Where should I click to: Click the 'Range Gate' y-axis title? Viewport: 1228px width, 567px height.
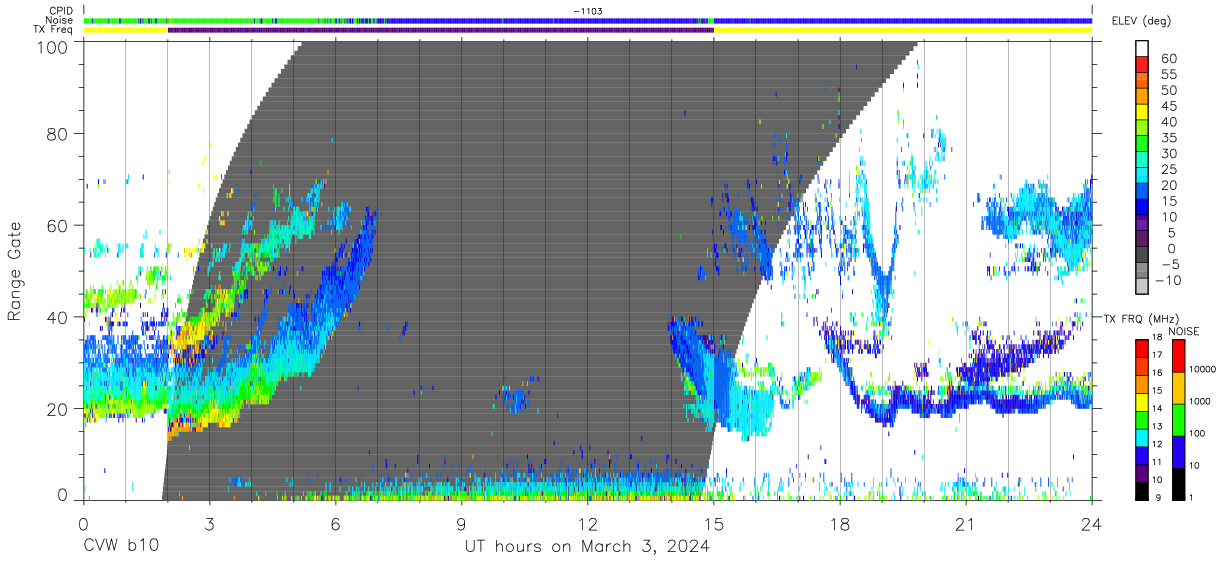click(15, 272)
